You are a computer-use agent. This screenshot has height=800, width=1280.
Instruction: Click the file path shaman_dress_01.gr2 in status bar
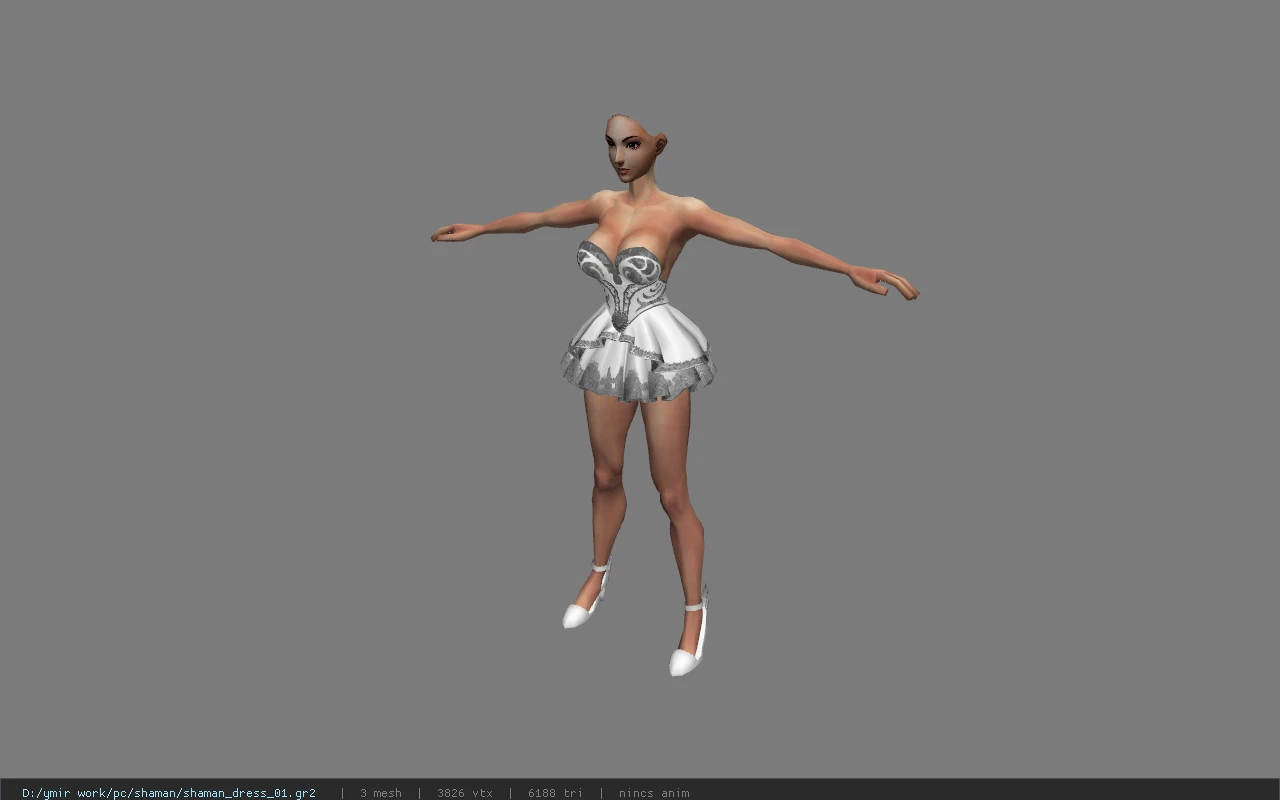pos(169,793)
